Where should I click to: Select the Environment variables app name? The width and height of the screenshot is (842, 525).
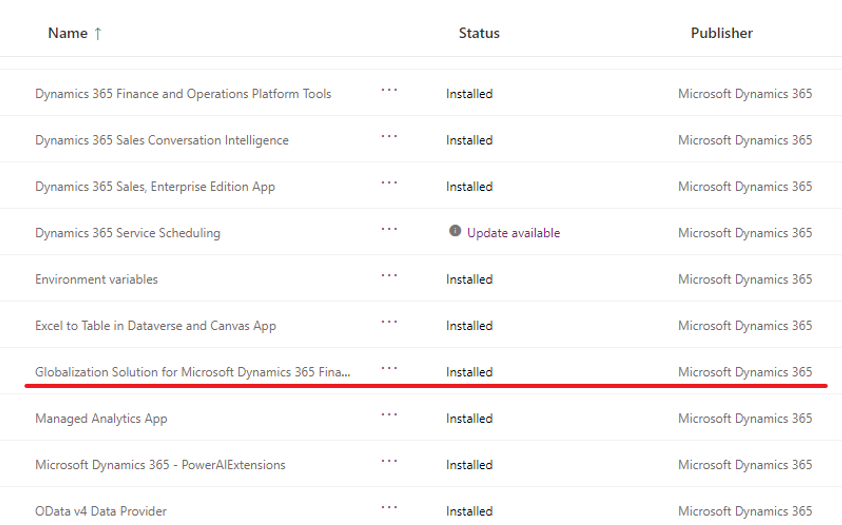click(x=97, y=279)
